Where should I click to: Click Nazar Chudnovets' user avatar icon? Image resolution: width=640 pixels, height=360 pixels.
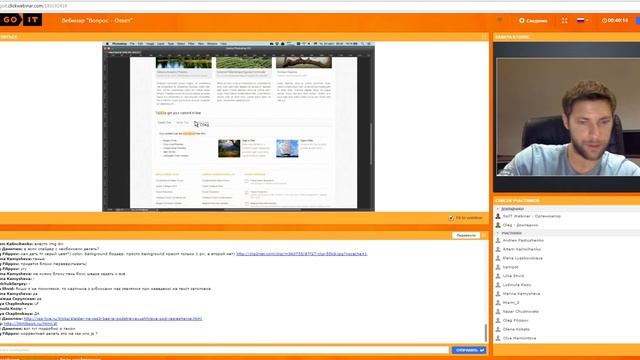498,312
